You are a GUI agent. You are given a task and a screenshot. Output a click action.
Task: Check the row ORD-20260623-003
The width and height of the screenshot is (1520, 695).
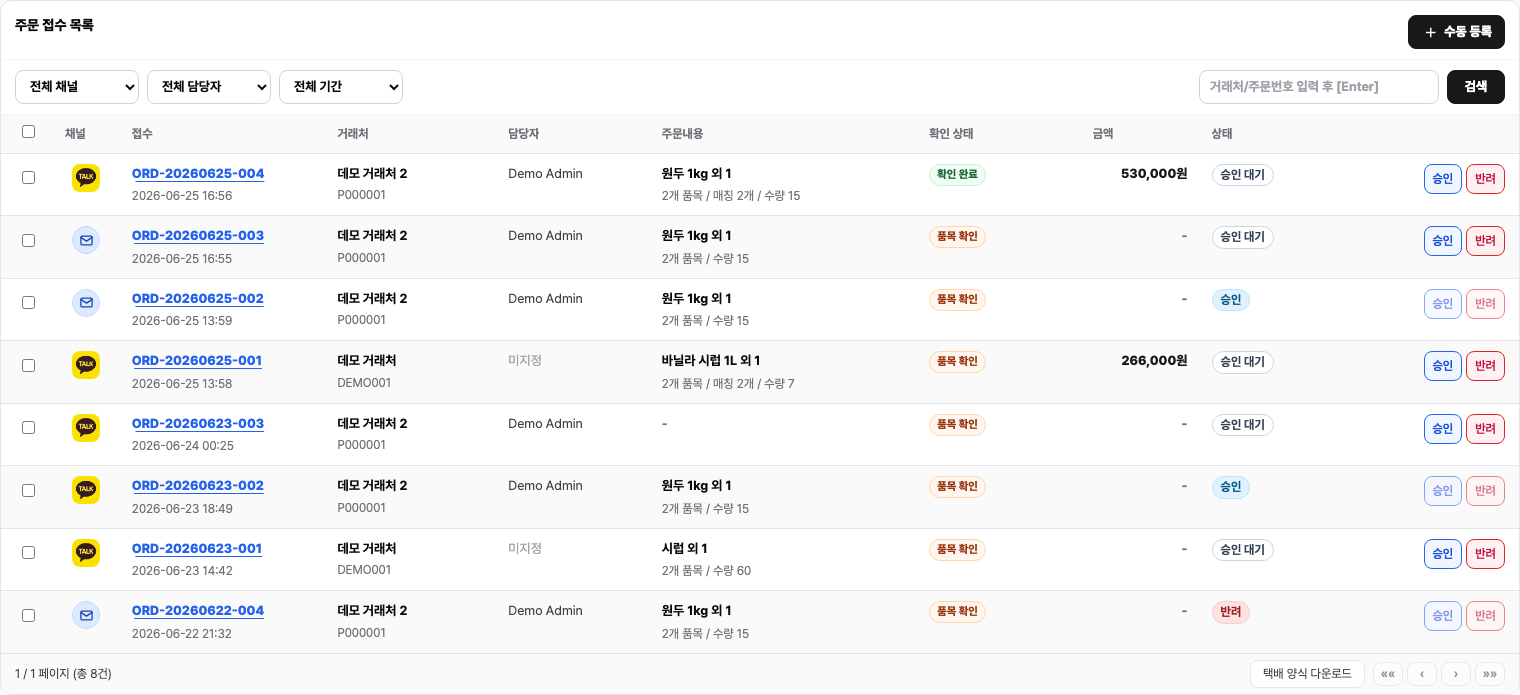[28, 427]
